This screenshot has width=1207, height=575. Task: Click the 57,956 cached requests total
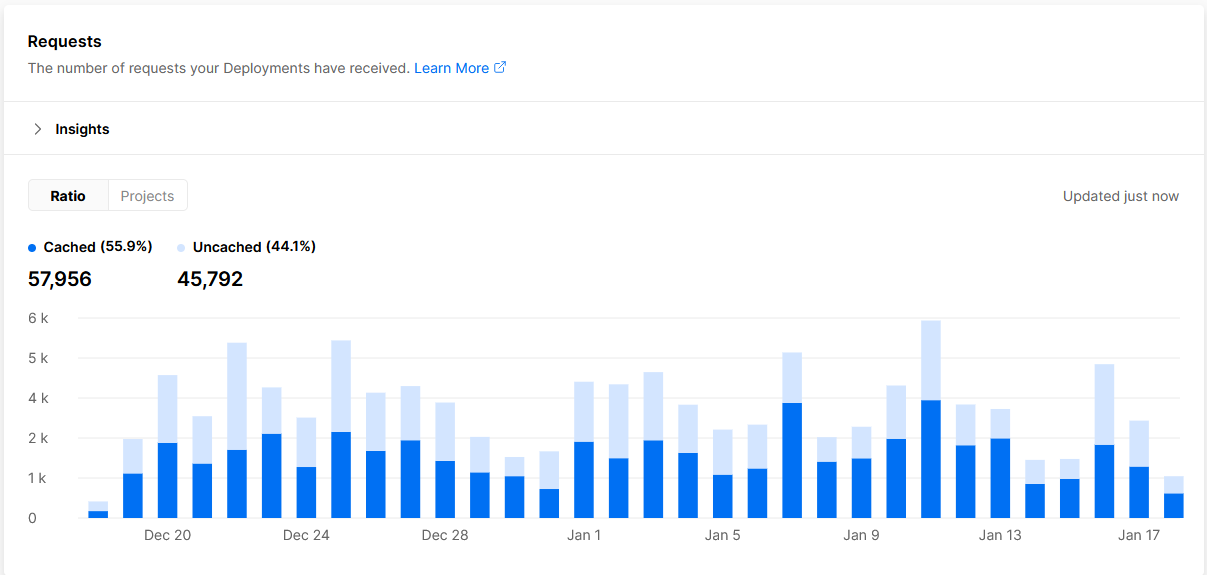60,279
